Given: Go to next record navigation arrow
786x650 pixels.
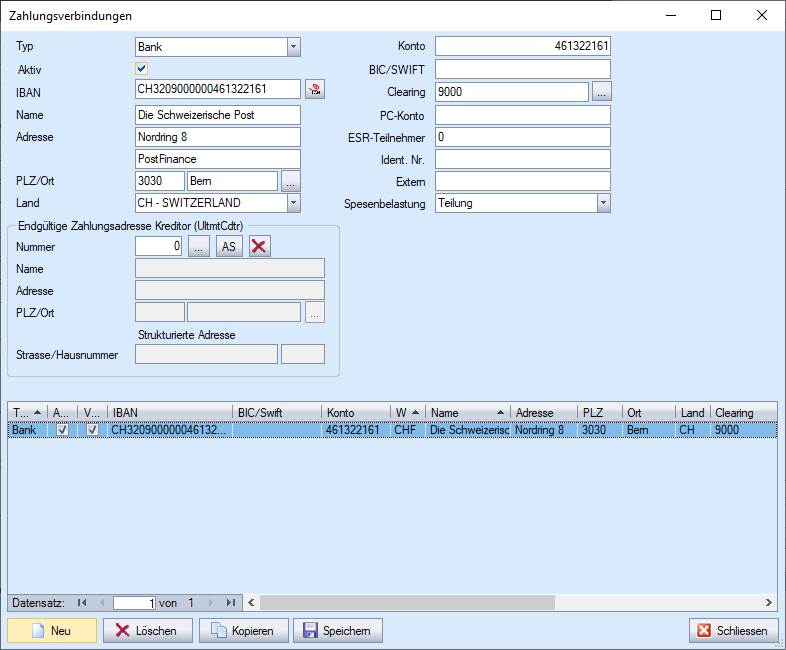Looking at the screenshot, I should 213,602.
